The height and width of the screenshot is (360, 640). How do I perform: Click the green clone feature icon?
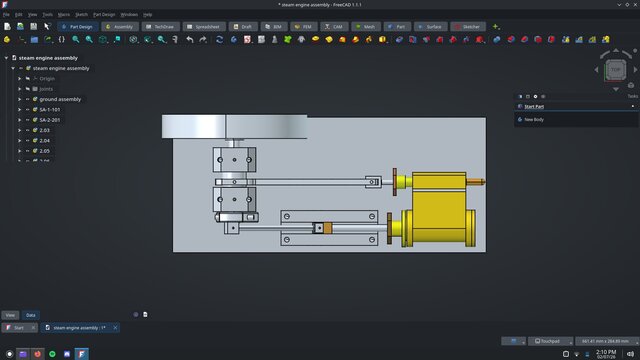click(288, 40)
